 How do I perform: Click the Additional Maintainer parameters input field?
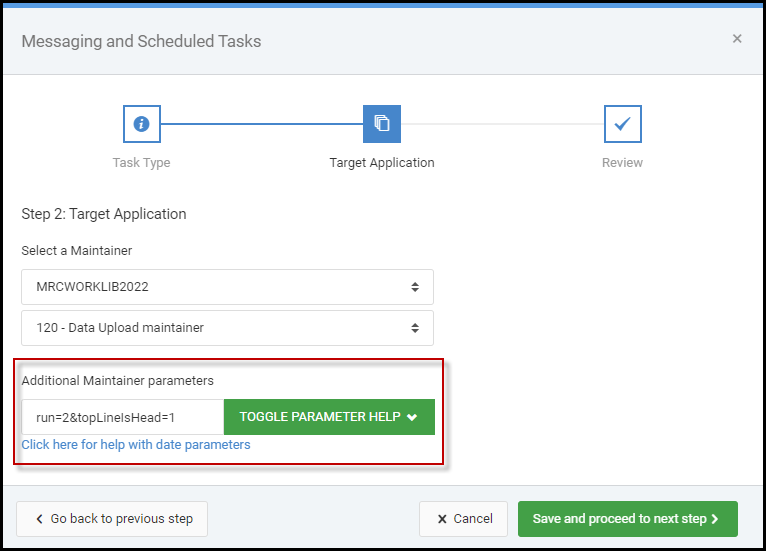123,417
